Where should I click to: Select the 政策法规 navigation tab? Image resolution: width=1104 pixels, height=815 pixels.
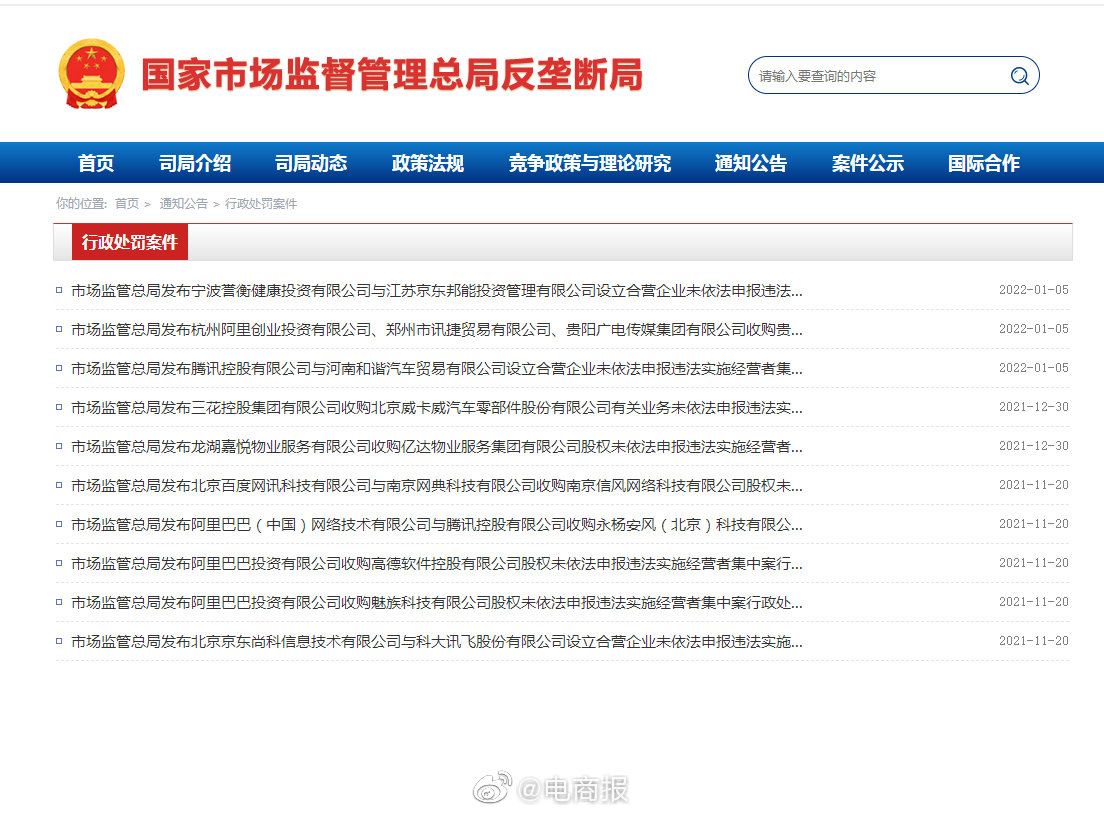pos(427,163)
